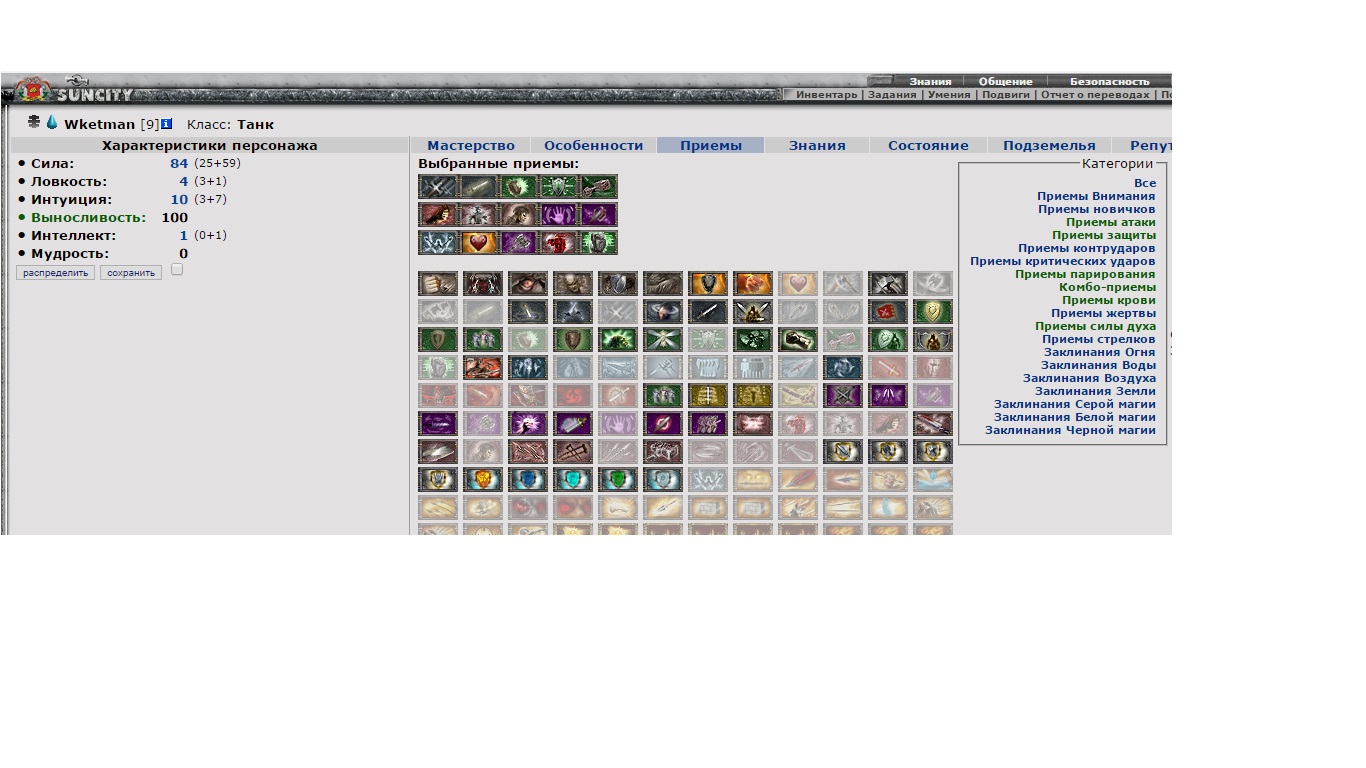Open Умения in the top bar
Screen dimensions: 1366x768
(x=949, y=95)
